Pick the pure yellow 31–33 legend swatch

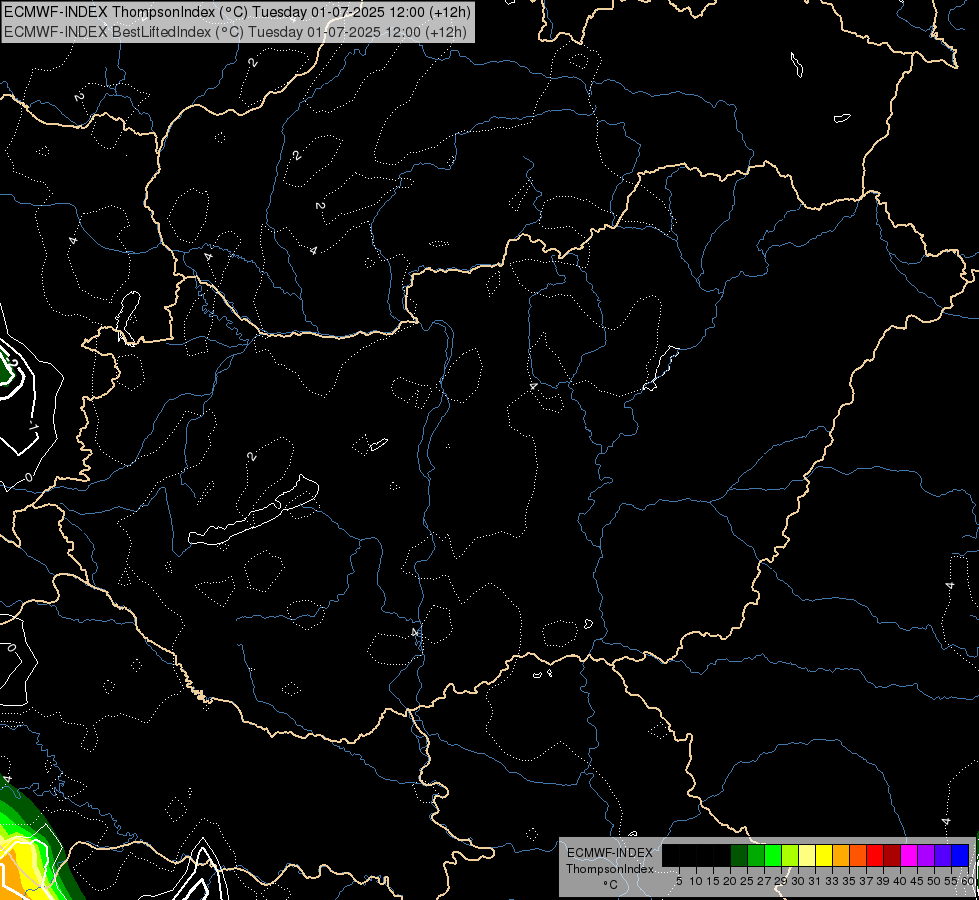tap(824, 855)
